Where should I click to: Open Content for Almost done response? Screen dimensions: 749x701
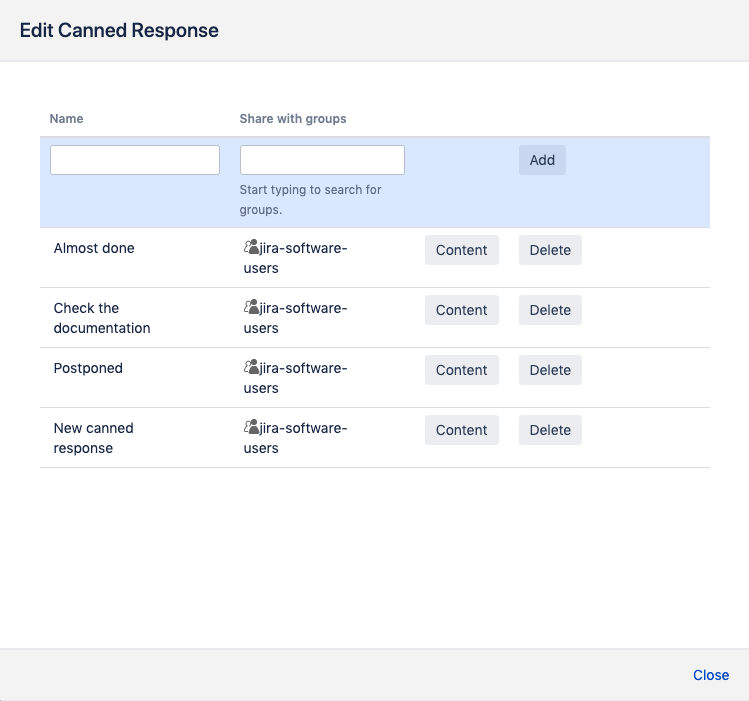coord(461,250)
